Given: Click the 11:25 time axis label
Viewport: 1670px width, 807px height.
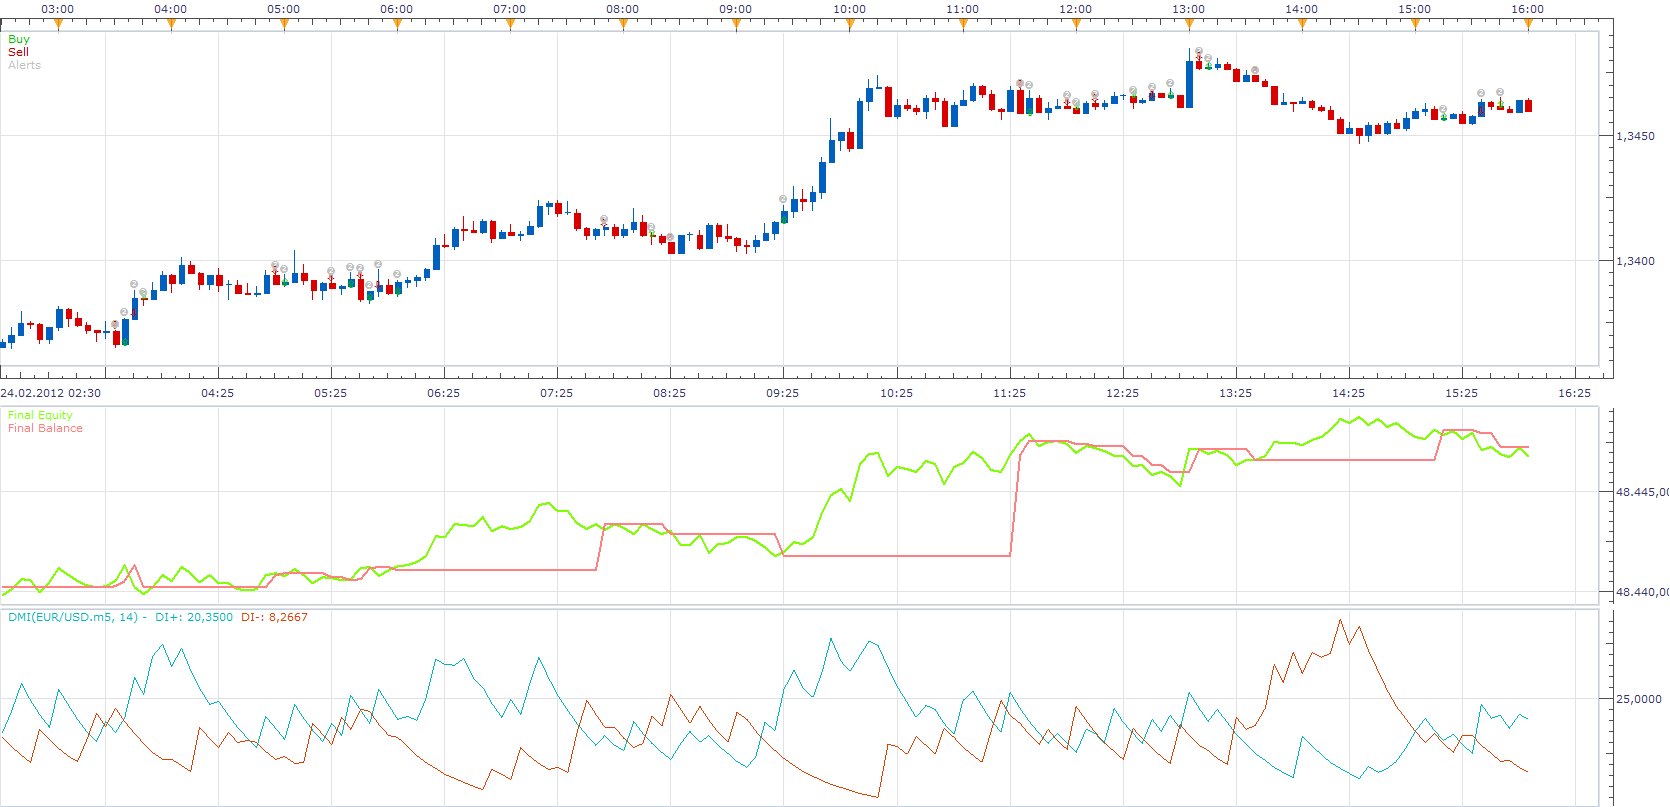Looking at the screenshot, I should (x=1010, y=393).
